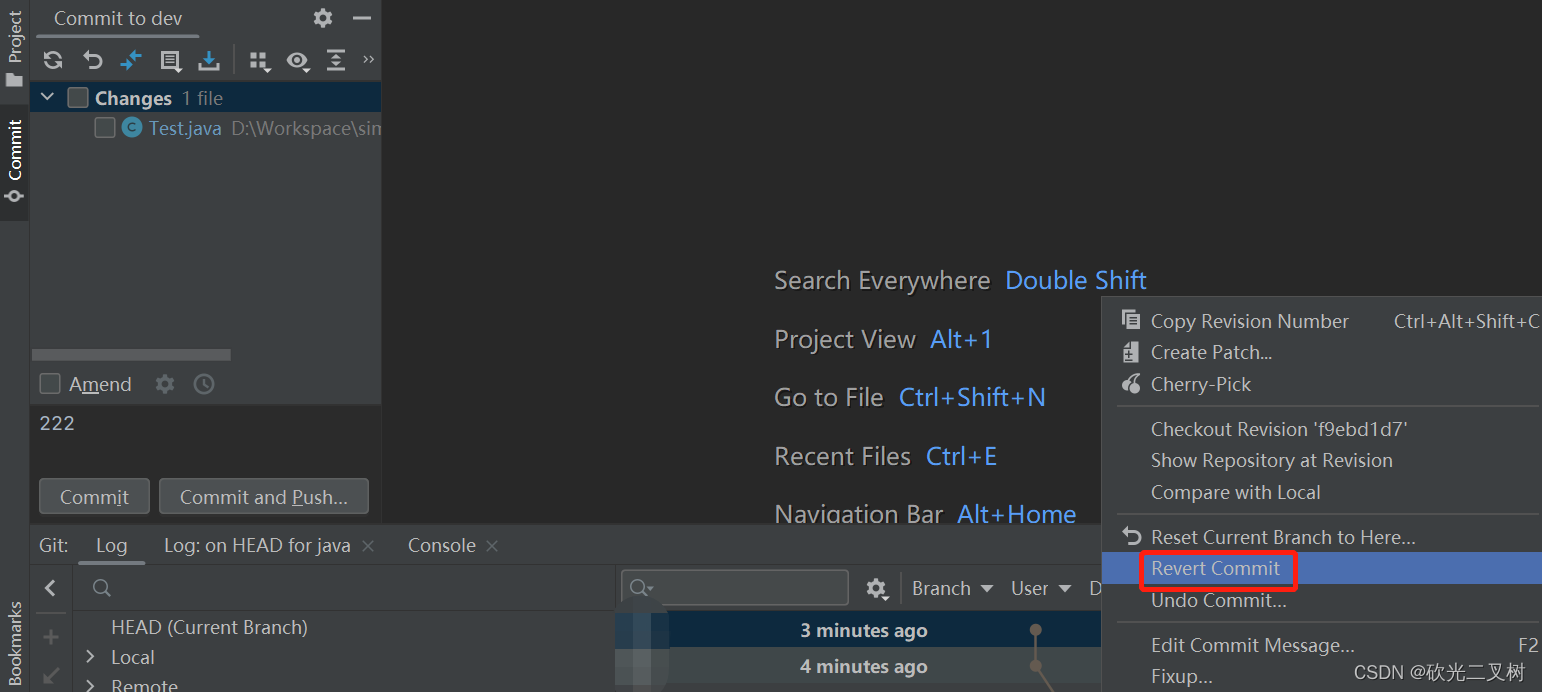Collapse the Changes tree node
The image size is (1542, 692).
[47, 98]
